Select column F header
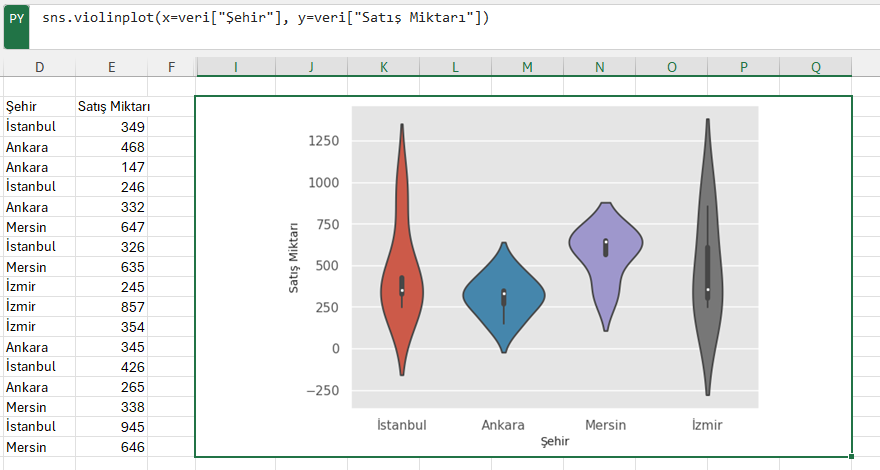The width and height of the screenshot is (880, 470). point(171,67)
